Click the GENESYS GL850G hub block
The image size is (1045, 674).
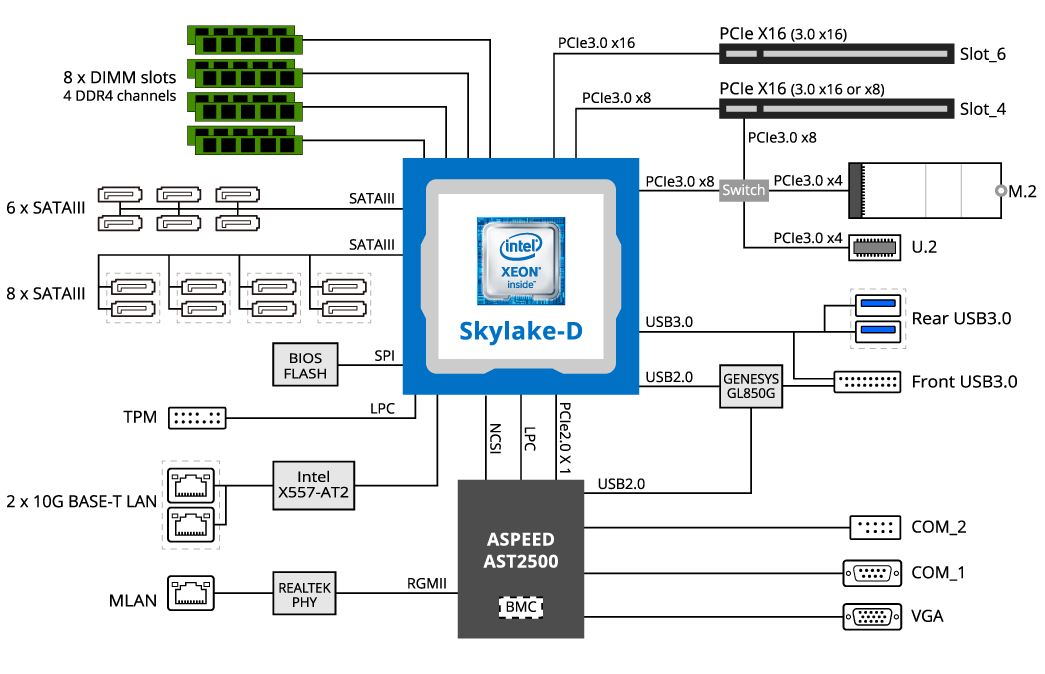[751, 386]
